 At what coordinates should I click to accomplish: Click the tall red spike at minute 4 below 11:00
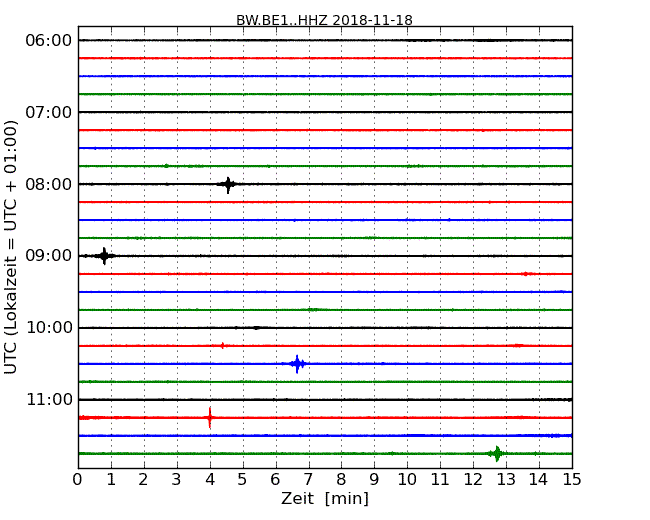(x=210, y=418)
